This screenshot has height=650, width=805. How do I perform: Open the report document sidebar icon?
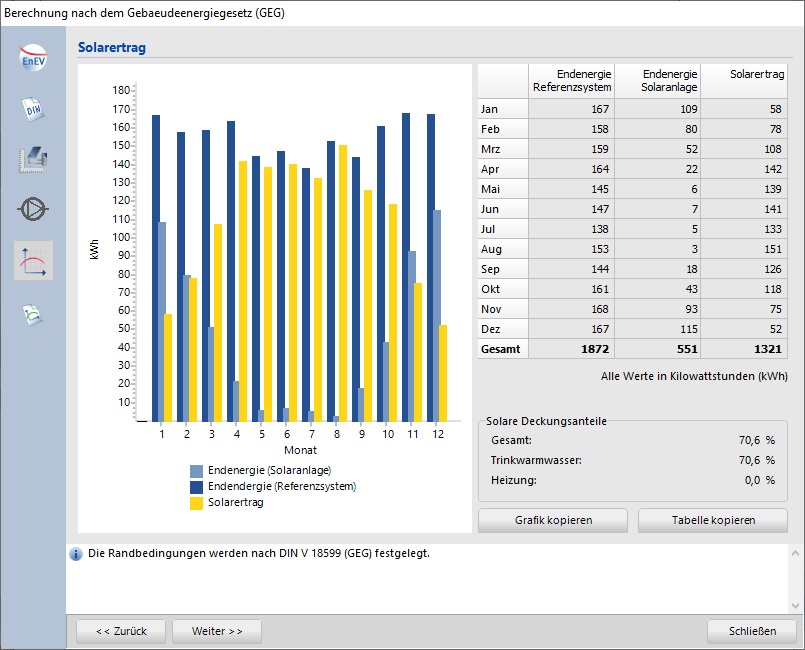[31, 313]
